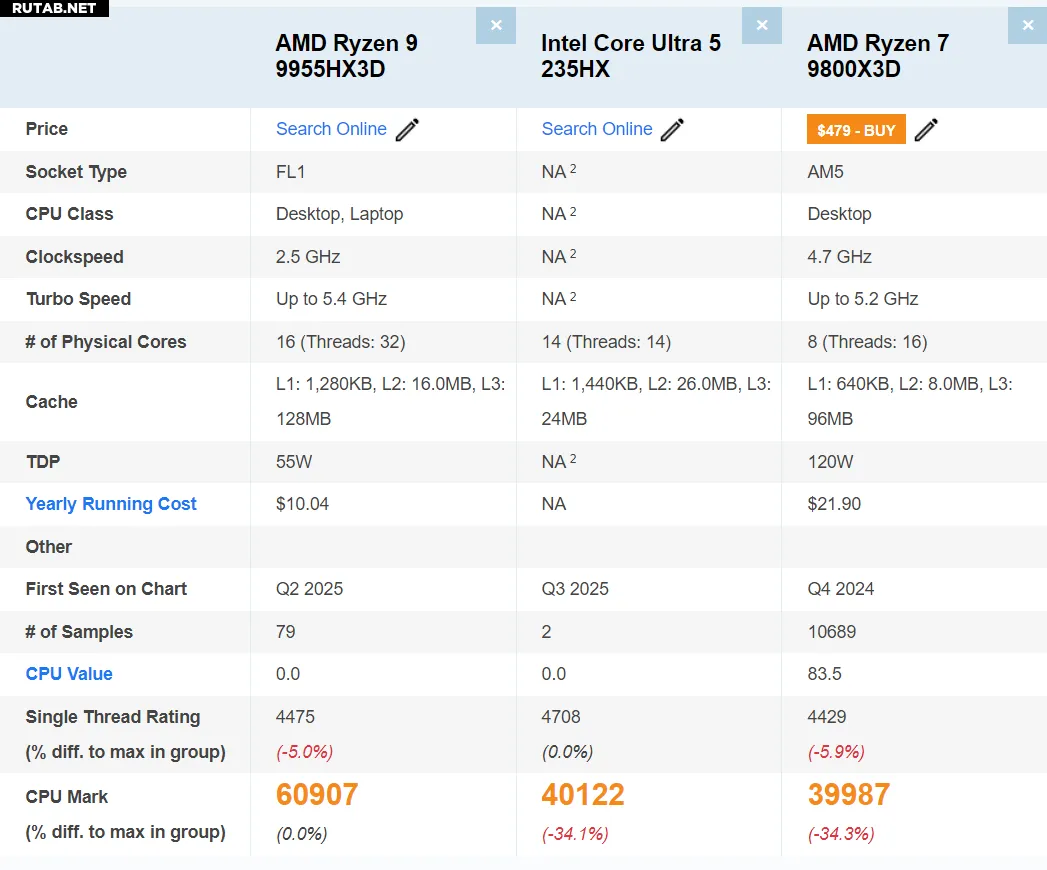Remove AMD Ryzen 7 9800X3D column
Screen dimensions: 1047x870
(1028, 25)
